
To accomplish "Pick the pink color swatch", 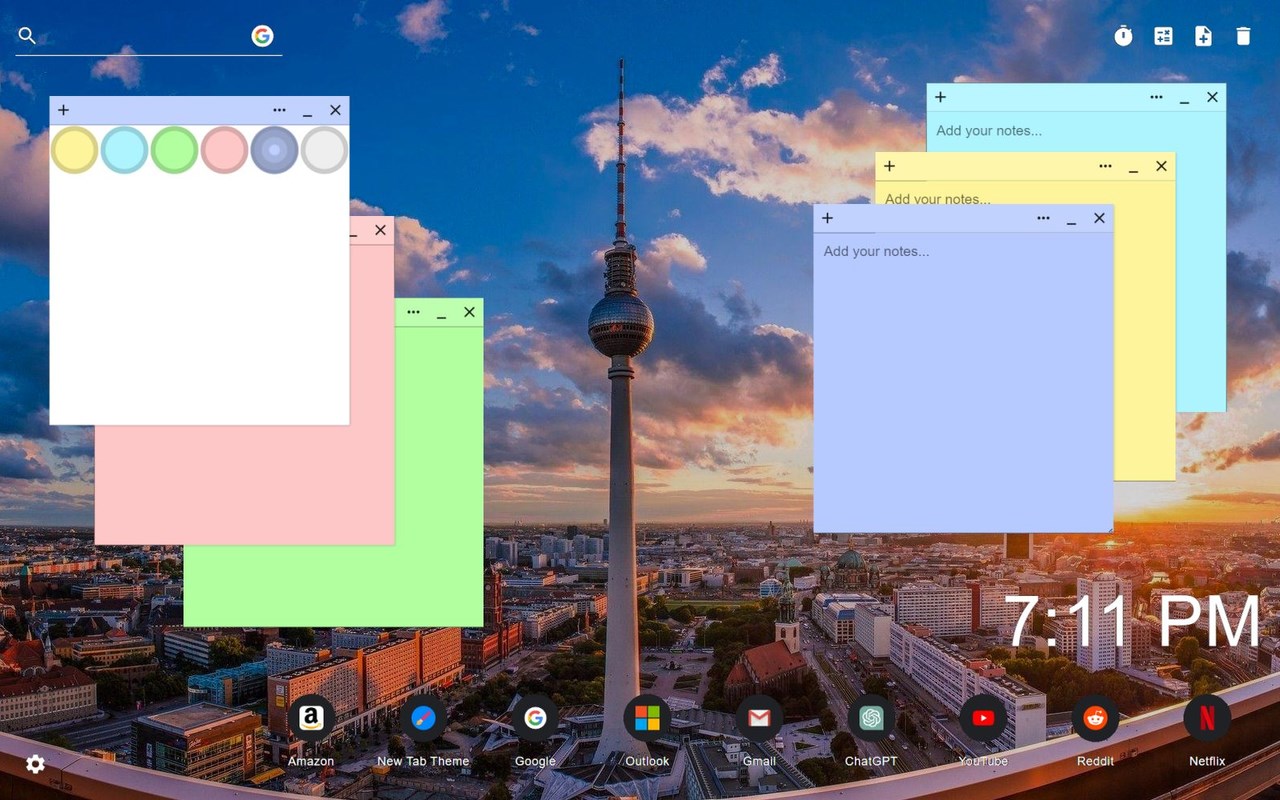I will (x=225, y=150).
